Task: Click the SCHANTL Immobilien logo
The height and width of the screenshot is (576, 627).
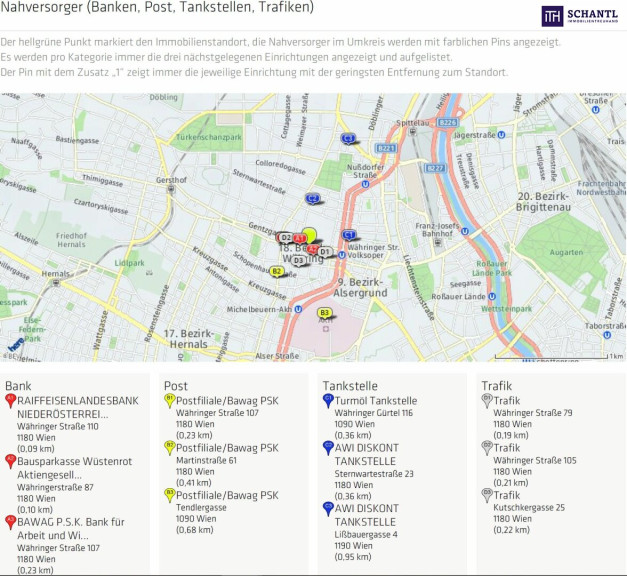Action: 582,16
